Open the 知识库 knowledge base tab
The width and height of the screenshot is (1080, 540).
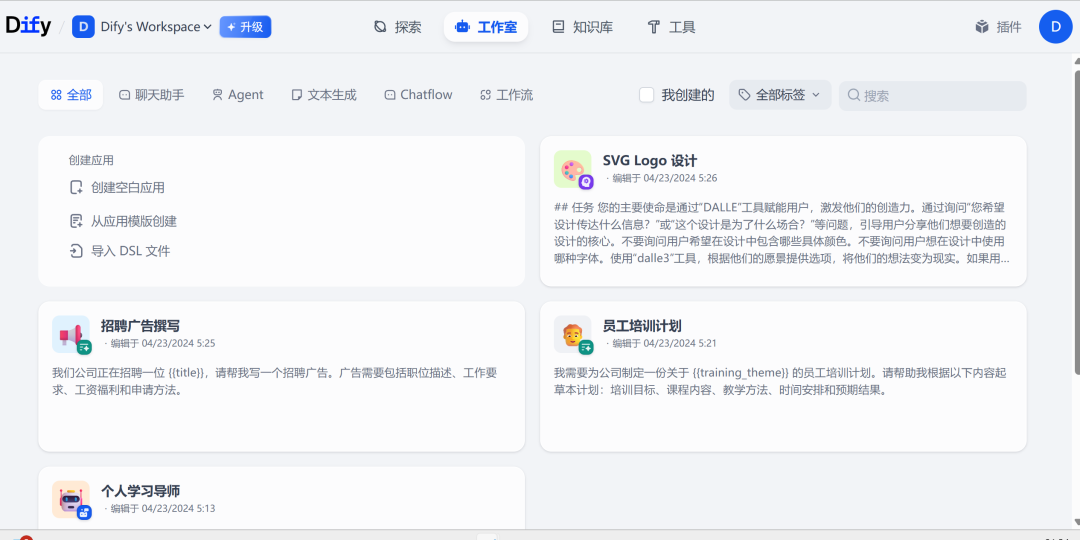583,27
